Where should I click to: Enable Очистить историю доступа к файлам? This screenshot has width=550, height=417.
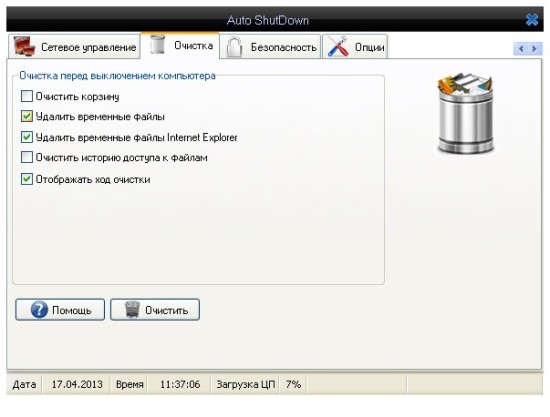tap(27, 157)
